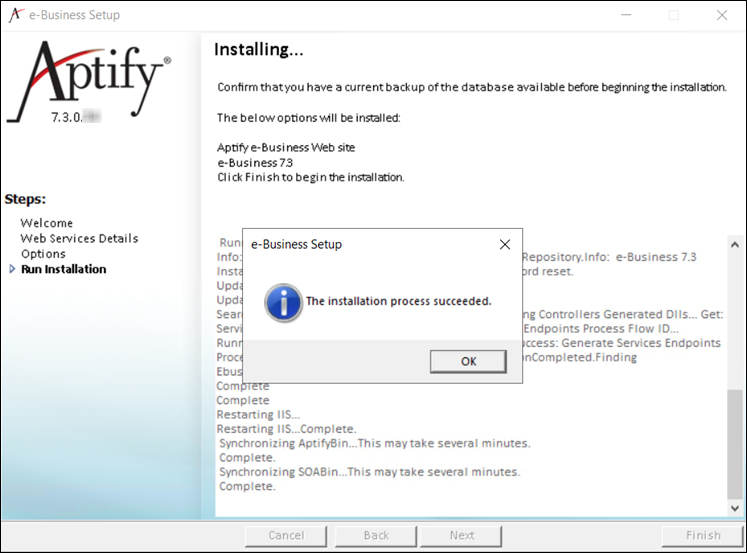Image resolution: width=747 pixels, height=553 pixels.
Task: Click OK in the success dialog
Action: [468, 362]
